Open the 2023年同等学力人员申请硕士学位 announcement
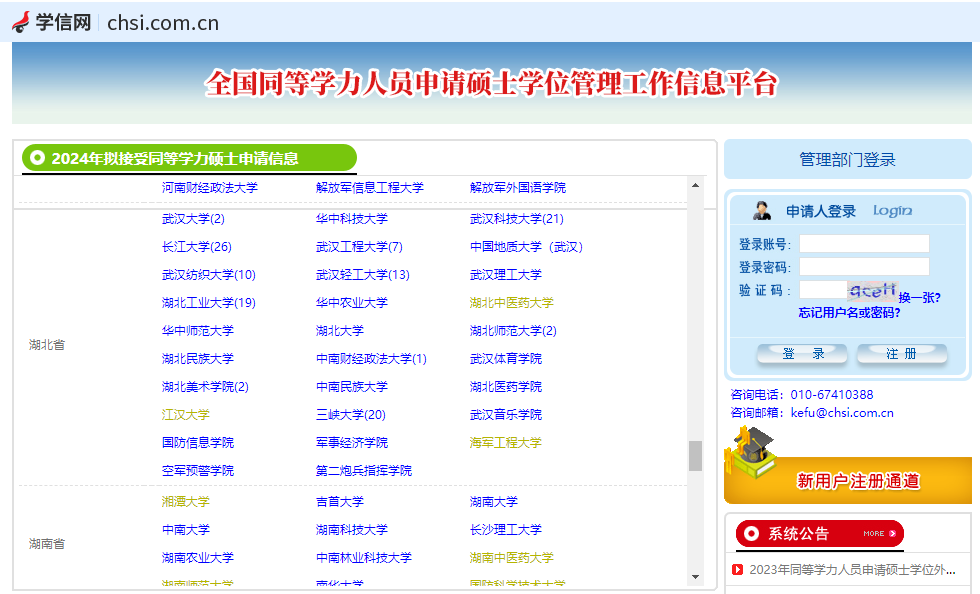 point(852,570)
